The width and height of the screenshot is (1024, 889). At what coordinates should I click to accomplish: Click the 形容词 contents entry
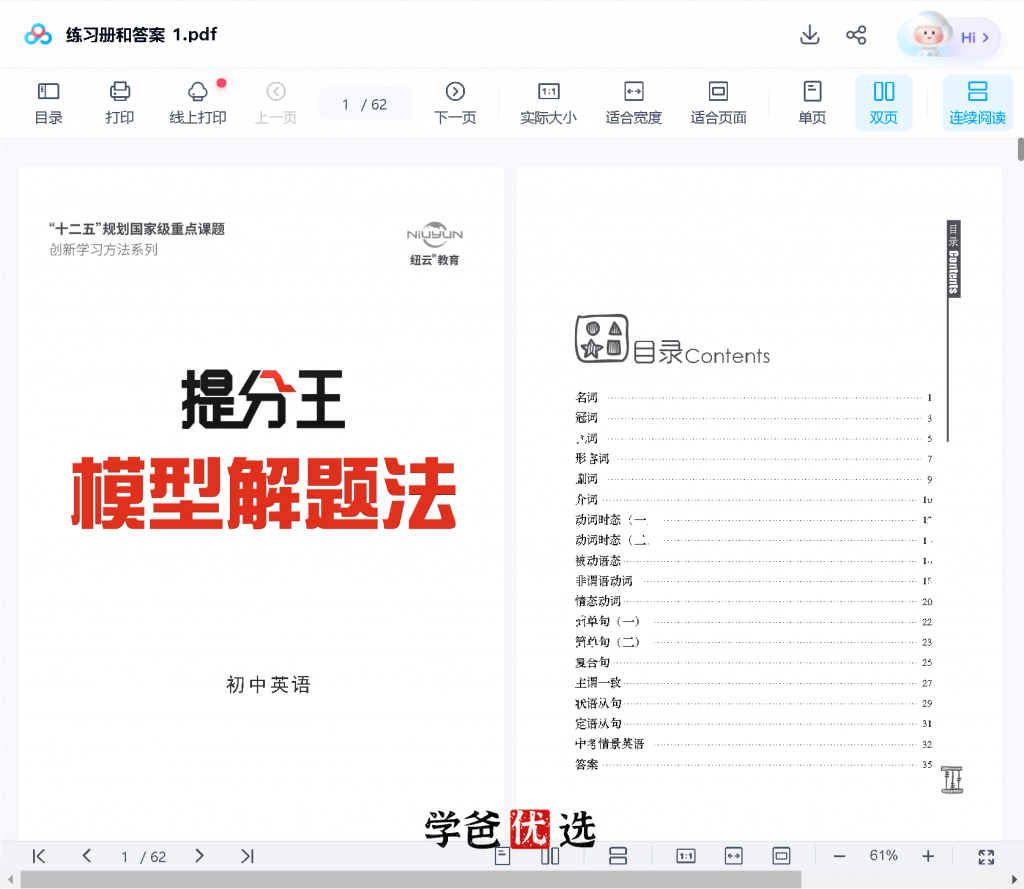point(754,459)
